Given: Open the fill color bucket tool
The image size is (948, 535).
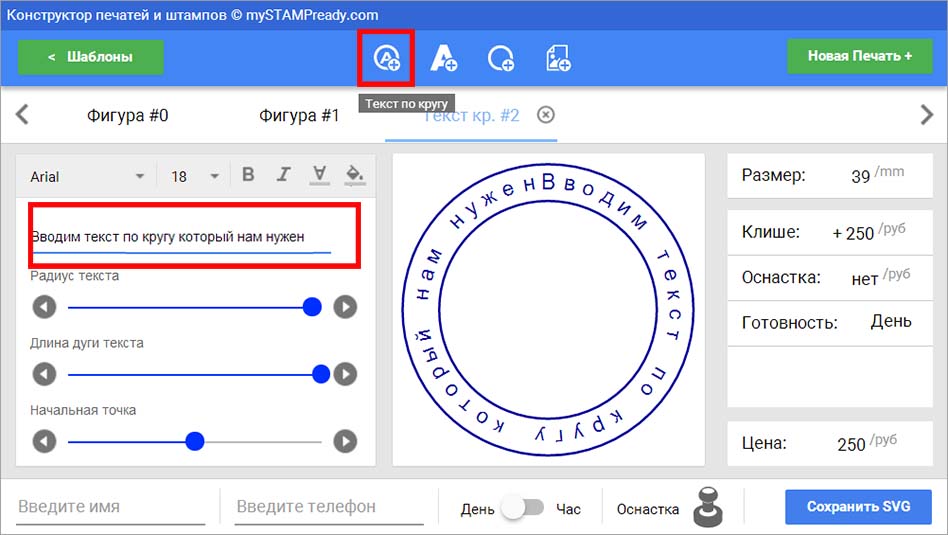Looking at the screenshot, I should pos(354,175).
